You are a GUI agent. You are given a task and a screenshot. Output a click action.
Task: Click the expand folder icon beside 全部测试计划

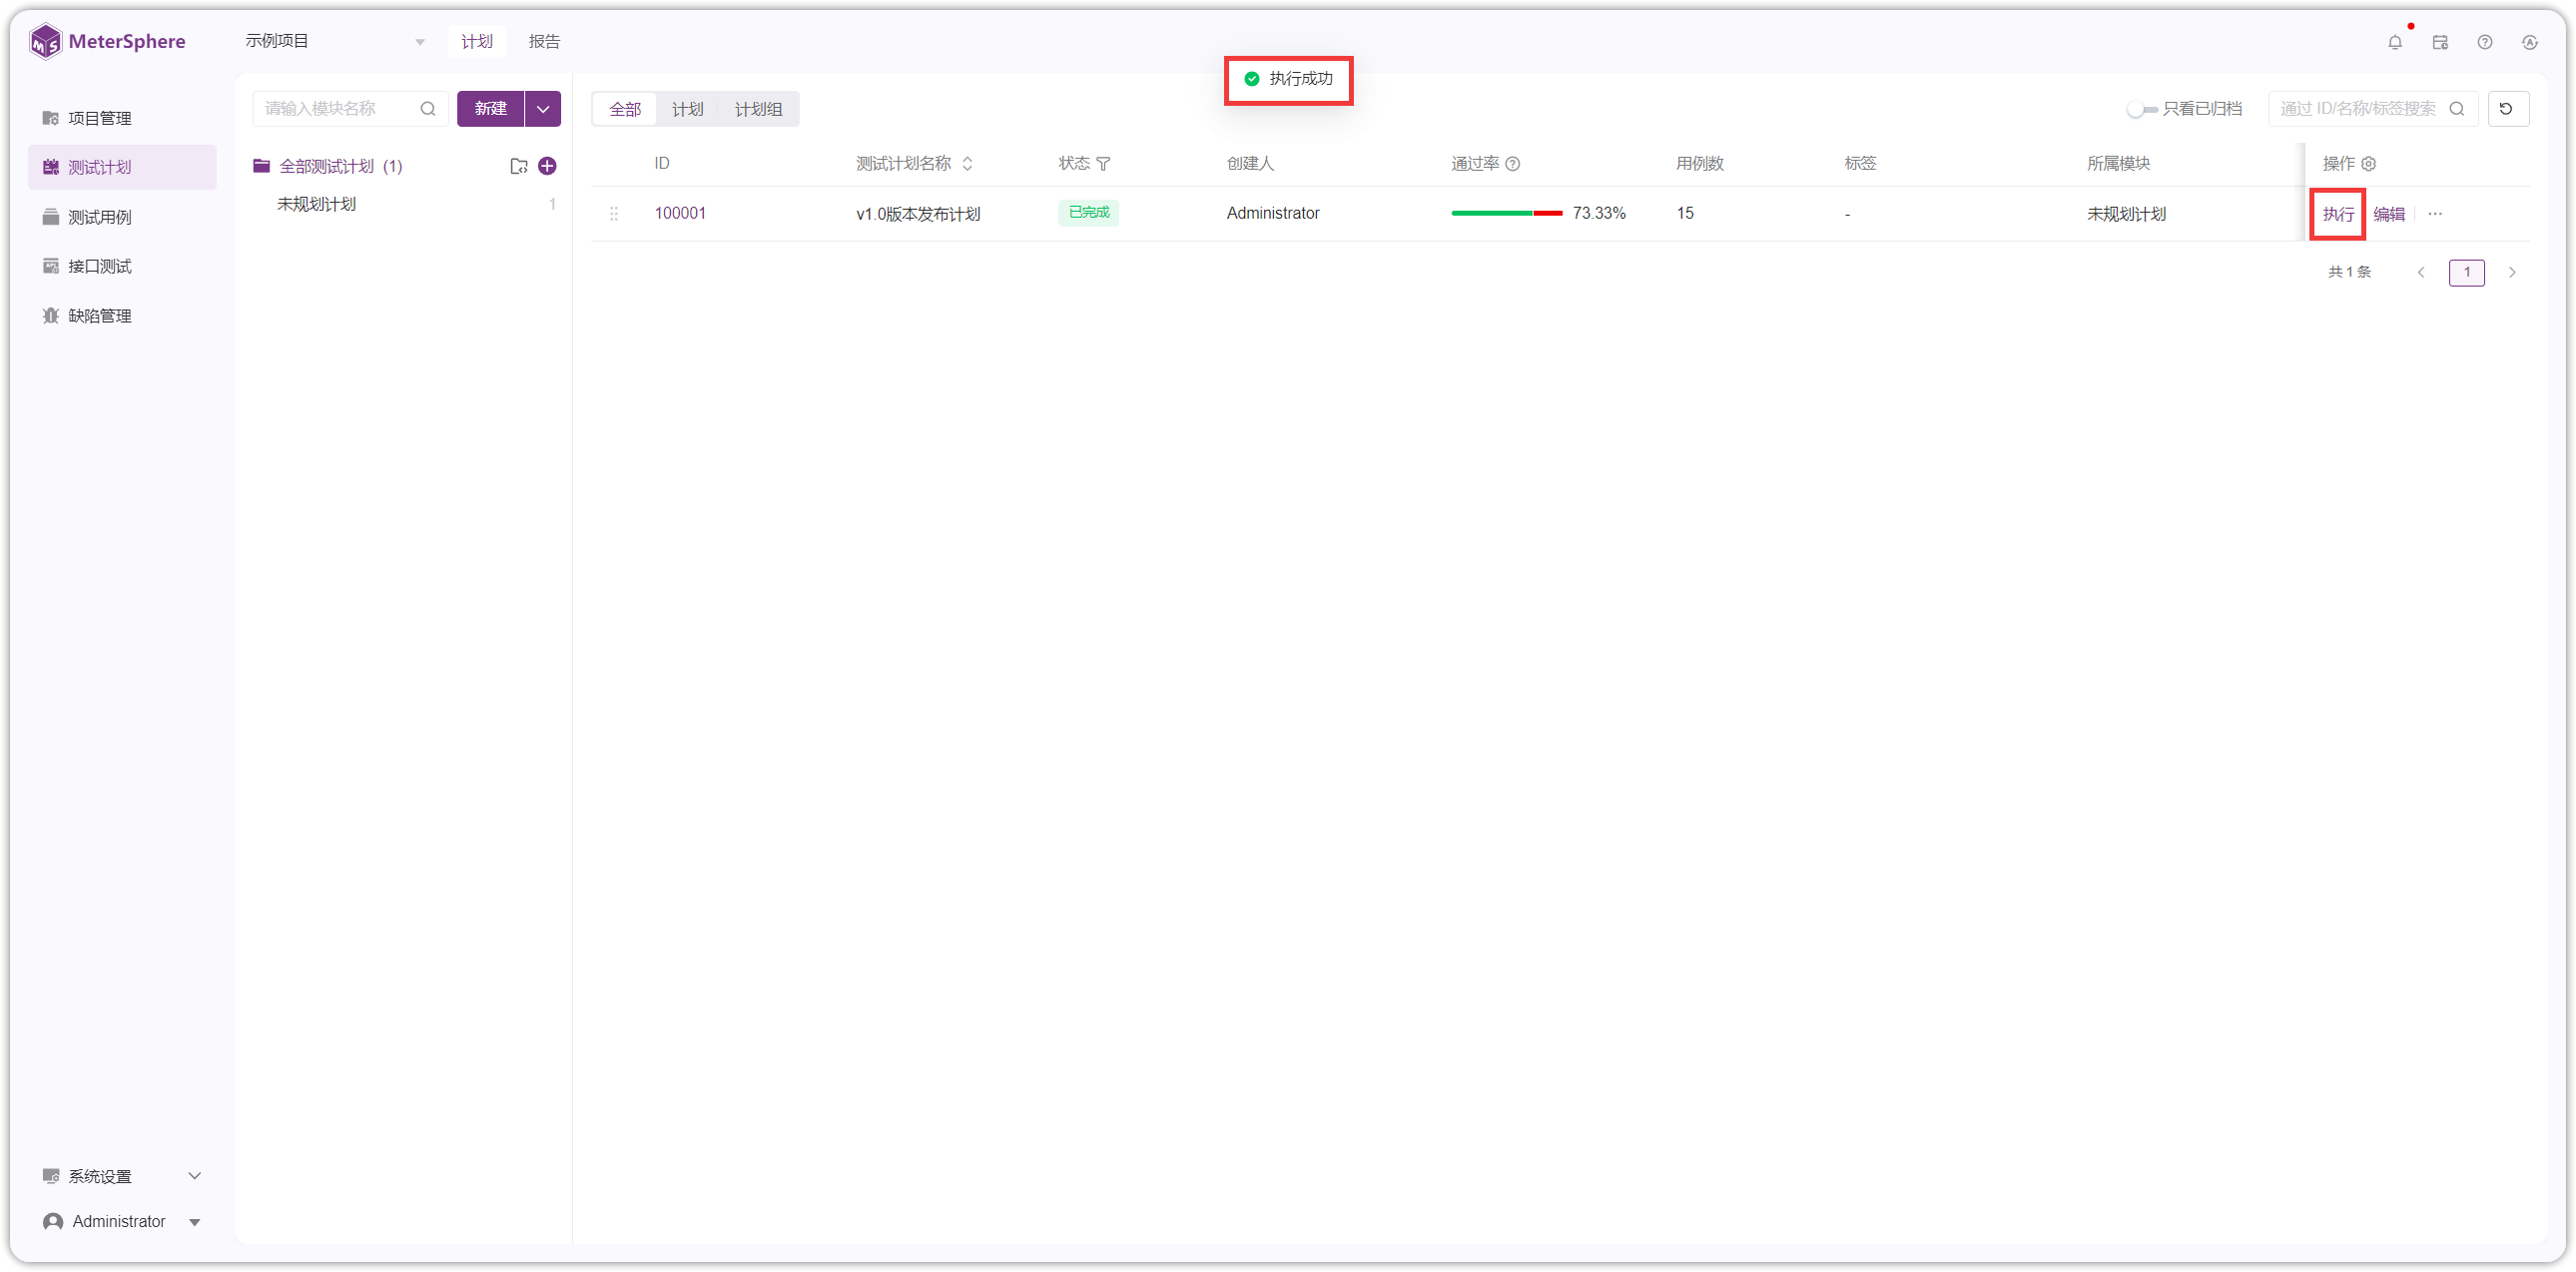518,166
